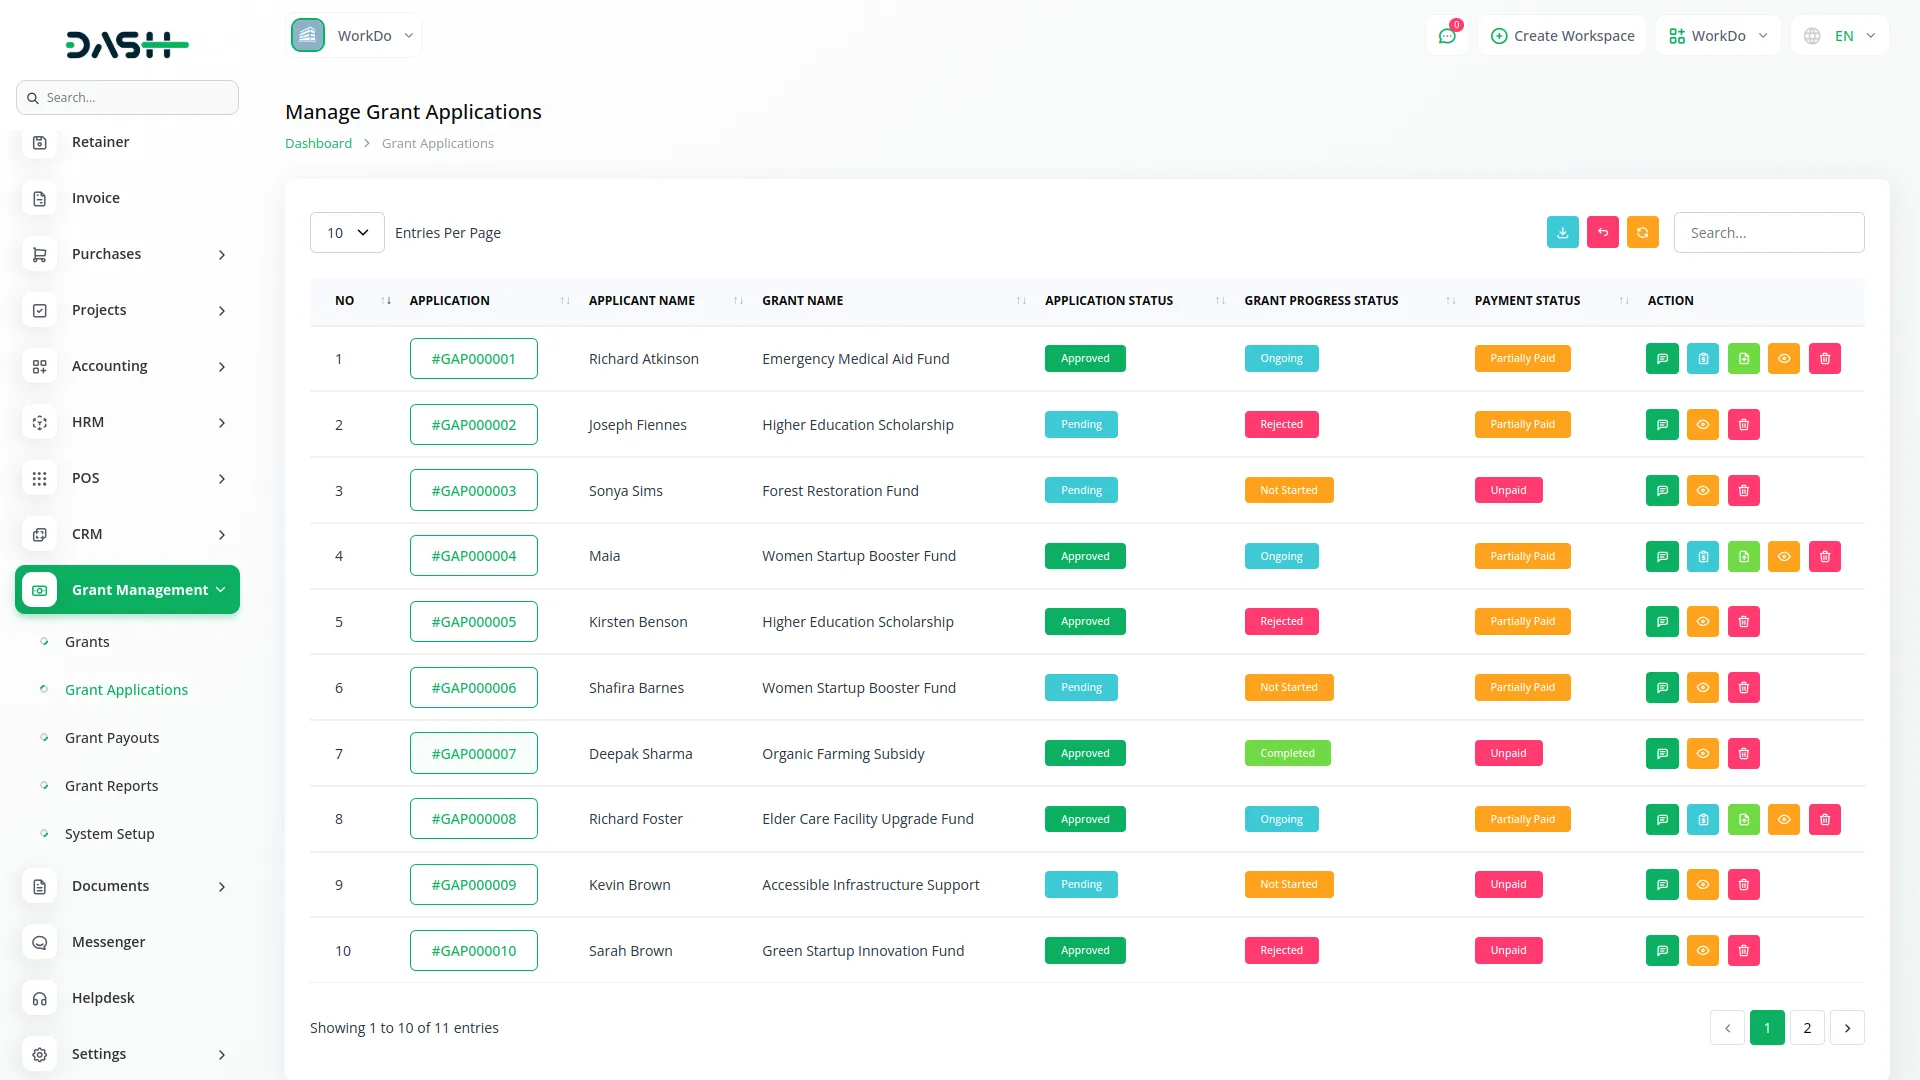This screenshot has width=1920, height=1080.
Task: Switch to Grant Payouts in the sidebar
Action: (x=111, y=737)
